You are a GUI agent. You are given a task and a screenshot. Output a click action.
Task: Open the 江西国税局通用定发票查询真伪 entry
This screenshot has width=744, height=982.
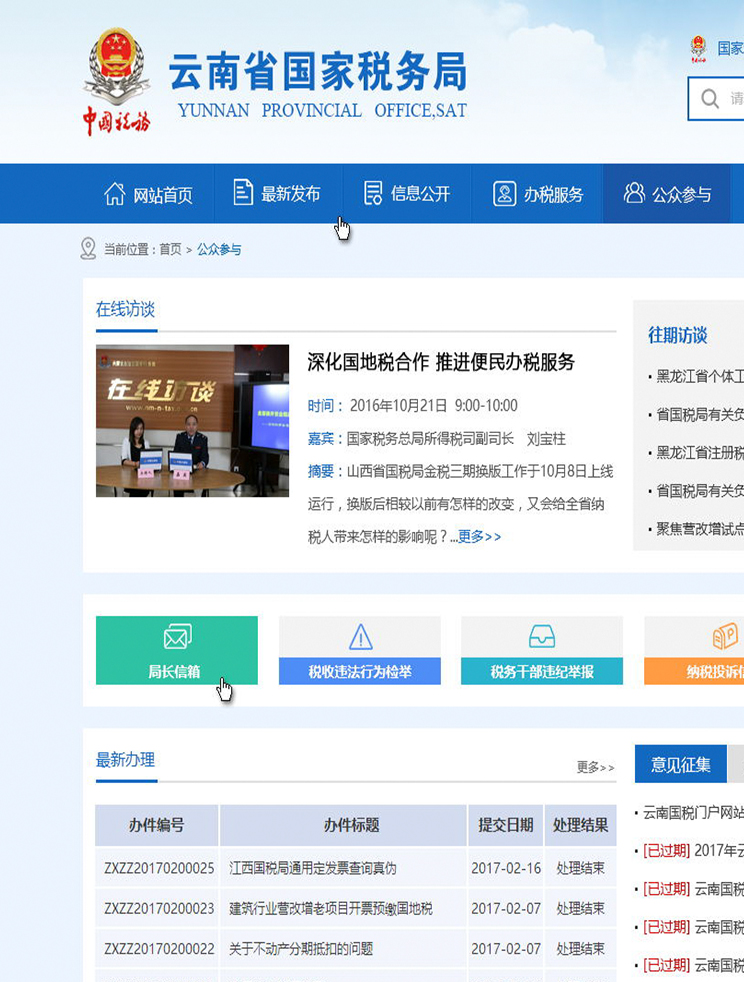(x=313, y=868)
